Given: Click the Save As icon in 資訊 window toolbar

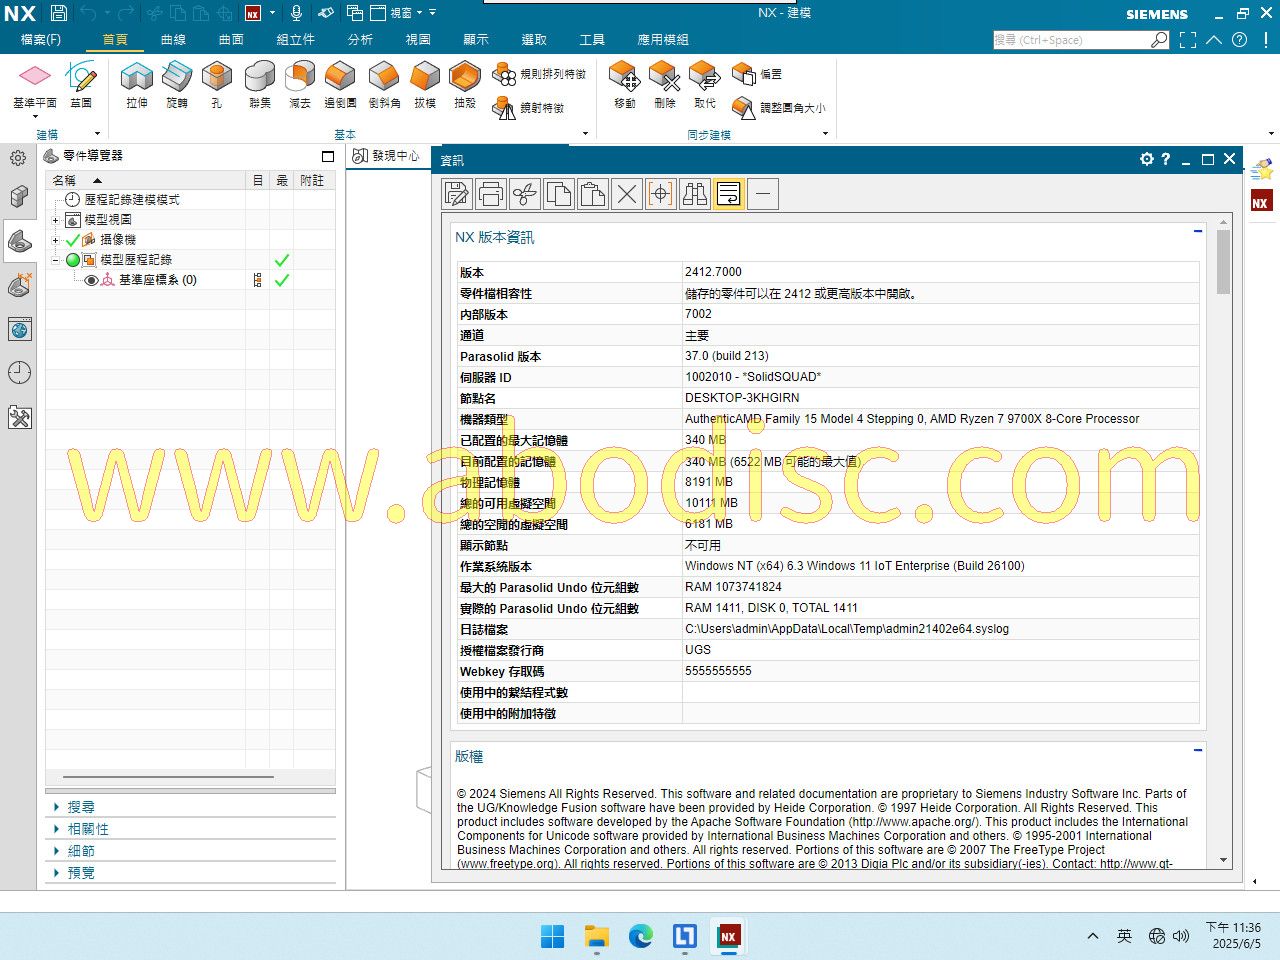Looking at the screenshot, I should [x=457, y=194].
